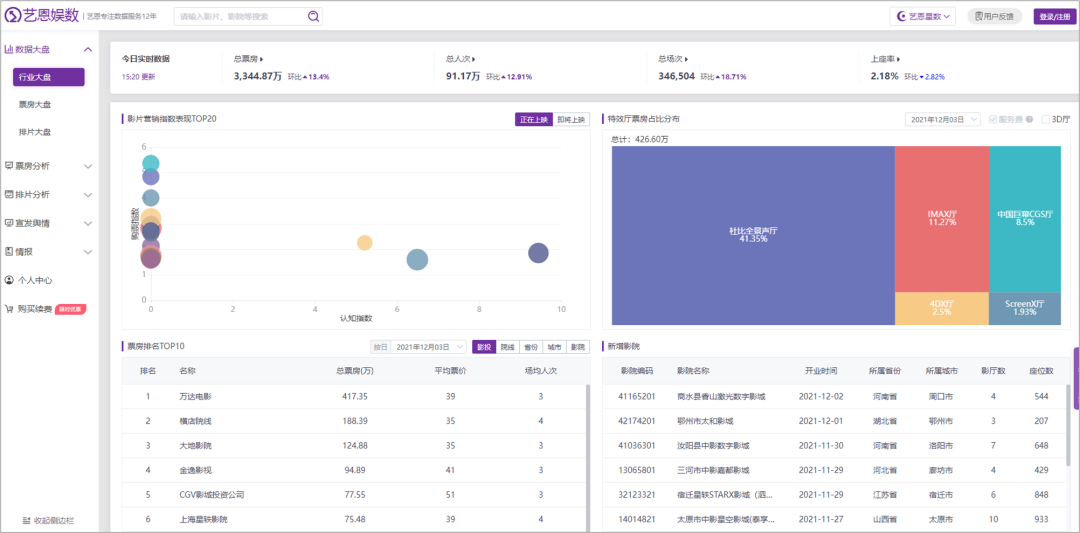Expand the 票房分析 sidebar section
1080x533 pixels.
(x=48, y=166)
